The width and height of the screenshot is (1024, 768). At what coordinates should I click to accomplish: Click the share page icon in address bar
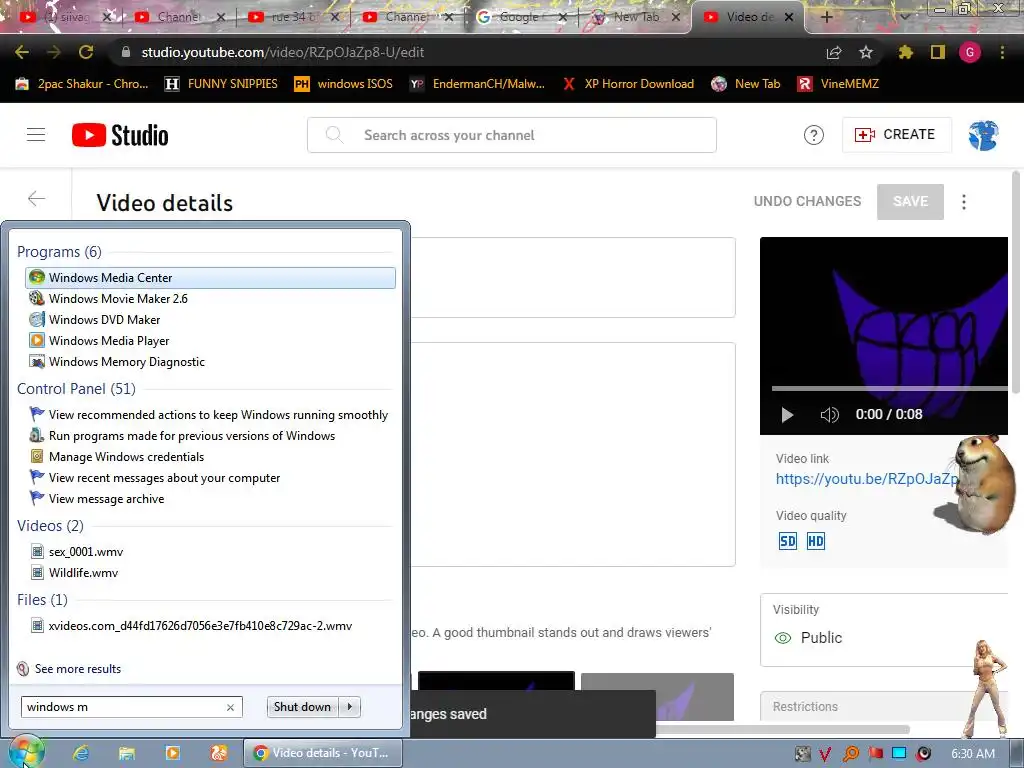834,52
